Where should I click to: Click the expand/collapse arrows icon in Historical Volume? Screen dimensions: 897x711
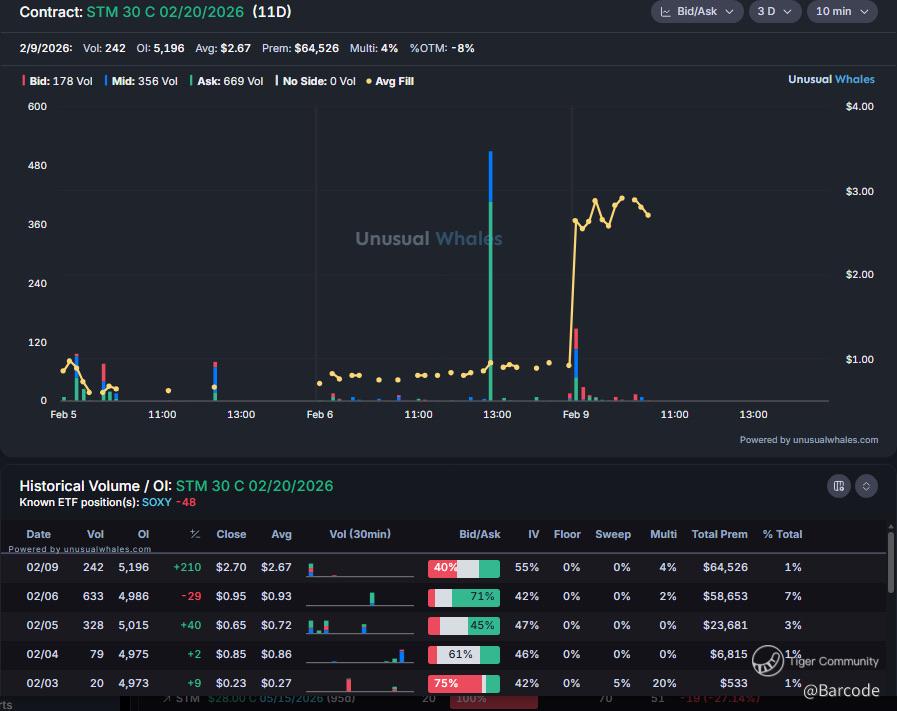coord(867,486)
